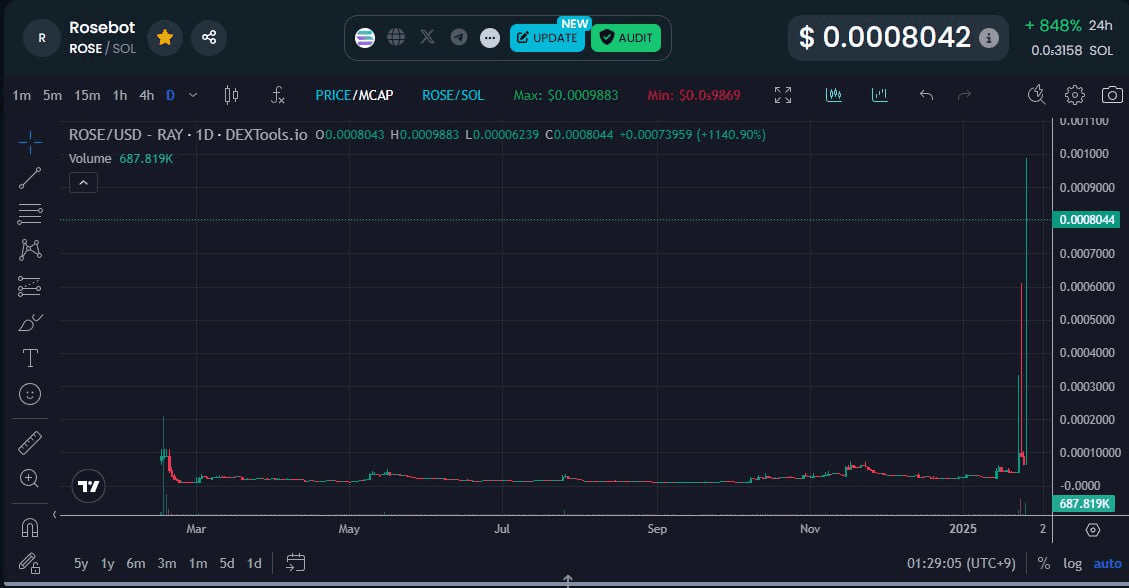Open the Solana chain icon link
The height and width of the screenshot is (588, 1129).
pos(365,37)
